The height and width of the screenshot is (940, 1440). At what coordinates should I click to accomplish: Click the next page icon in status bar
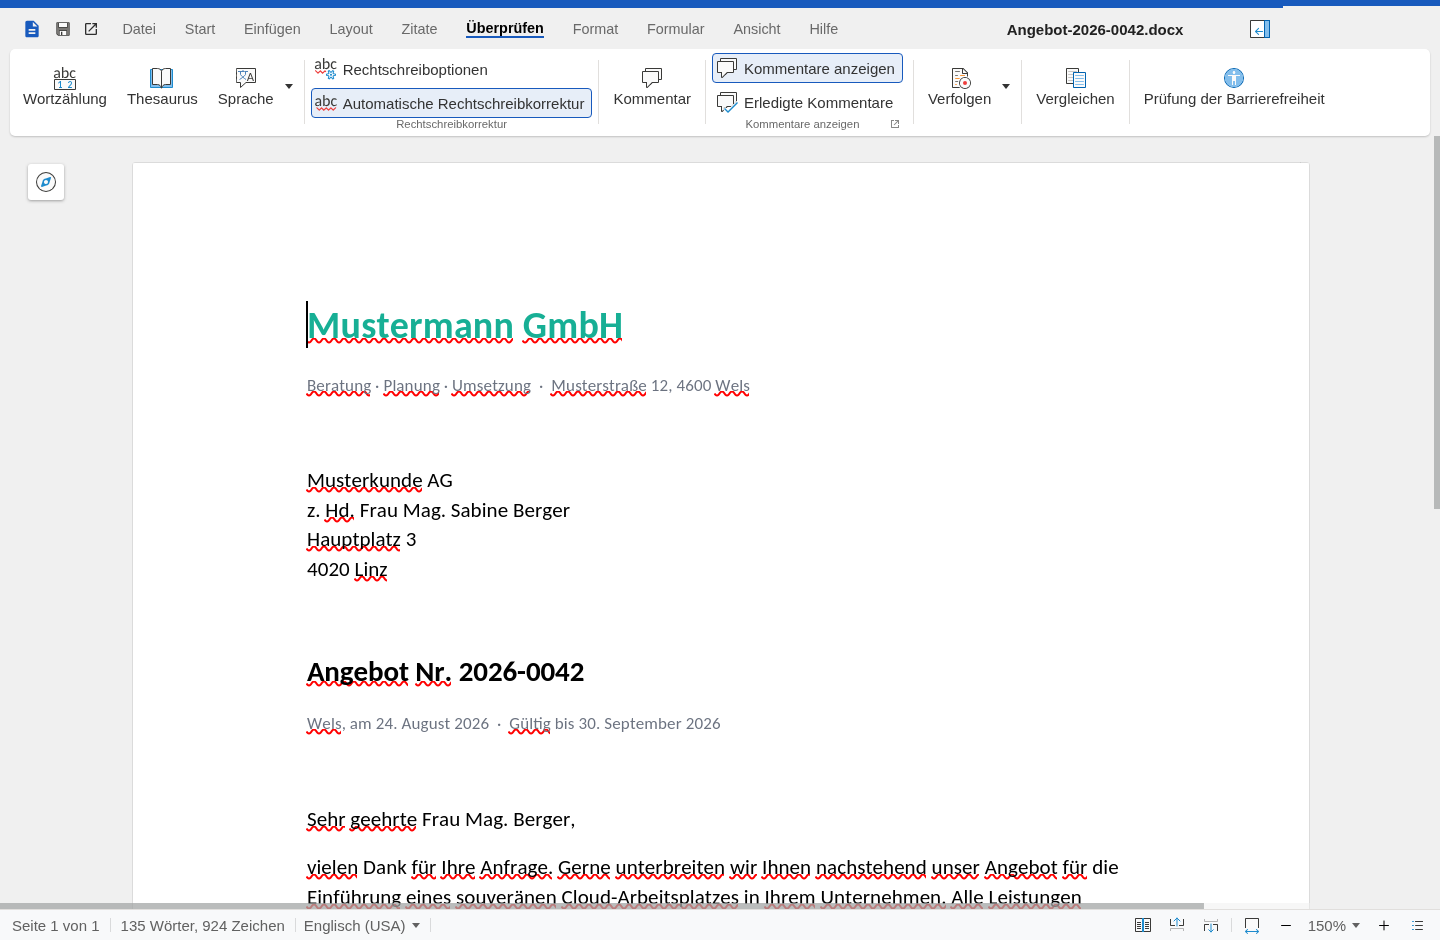tap(1211, 926)
